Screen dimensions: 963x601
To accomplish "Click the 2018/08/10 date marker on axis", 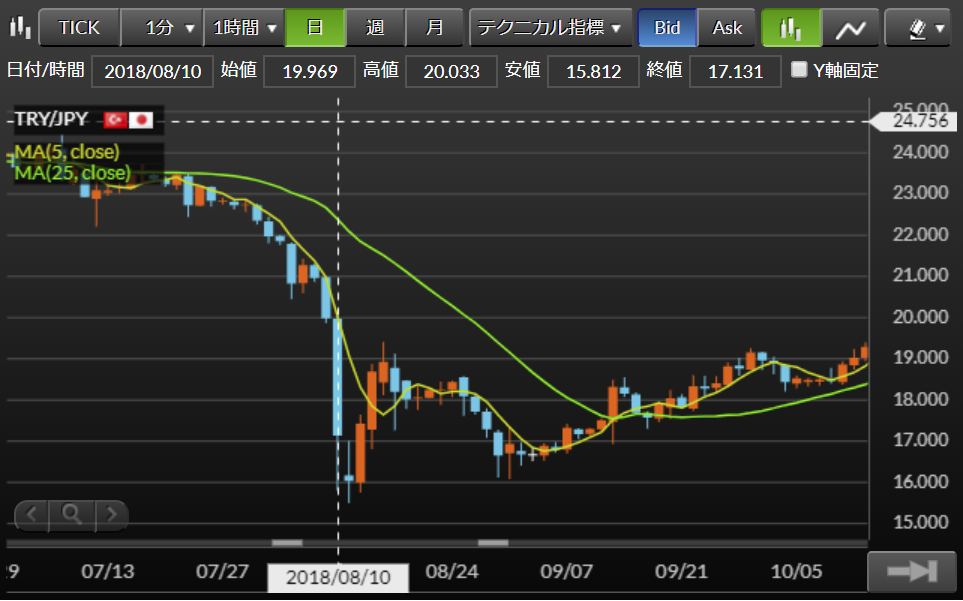I will pos(338,578).
